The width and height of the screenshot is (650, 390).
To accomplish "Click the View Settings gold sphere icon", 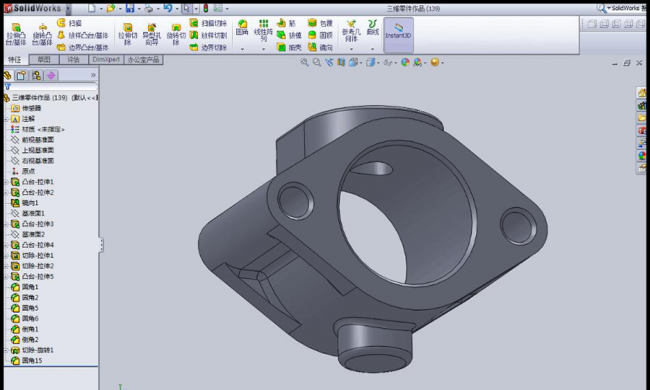I will tap(434, 62).
